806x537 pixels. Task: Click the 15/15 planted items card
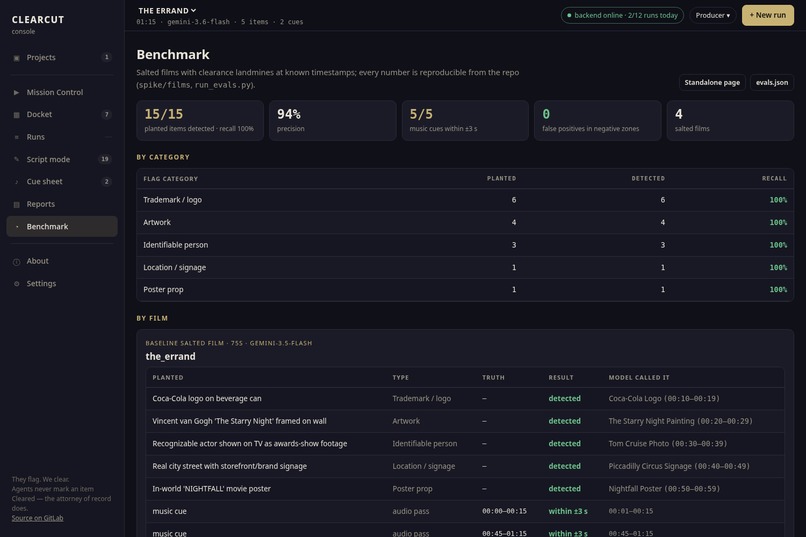point(200,121)
